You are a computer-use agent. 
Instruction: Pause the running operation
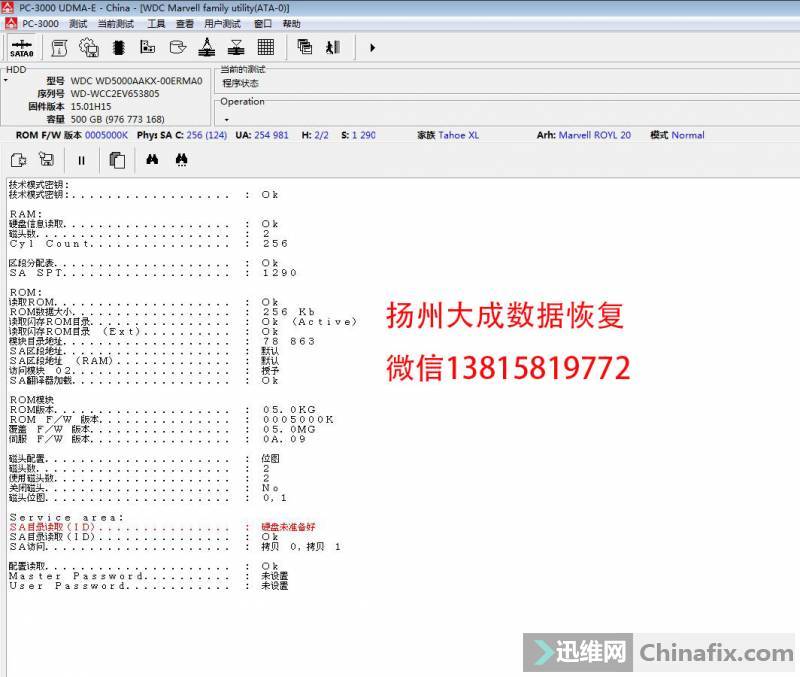[x=82, y=161]
